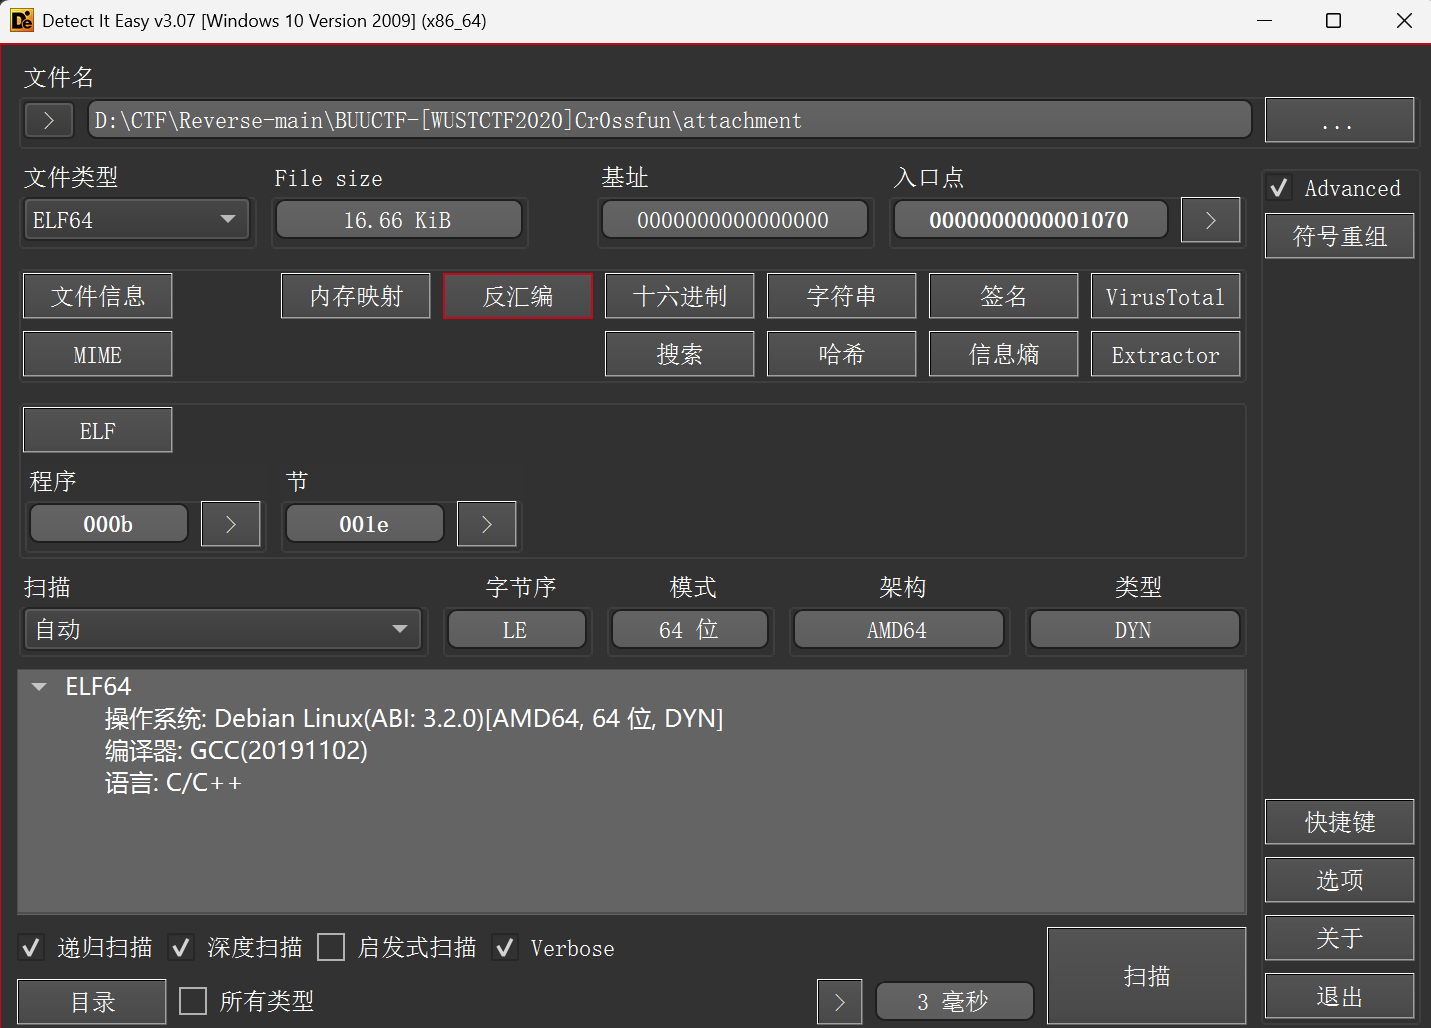Open the VirusTotal lookup
The height and width of the screenshot is (1028, 1431).
(1165, 297)
